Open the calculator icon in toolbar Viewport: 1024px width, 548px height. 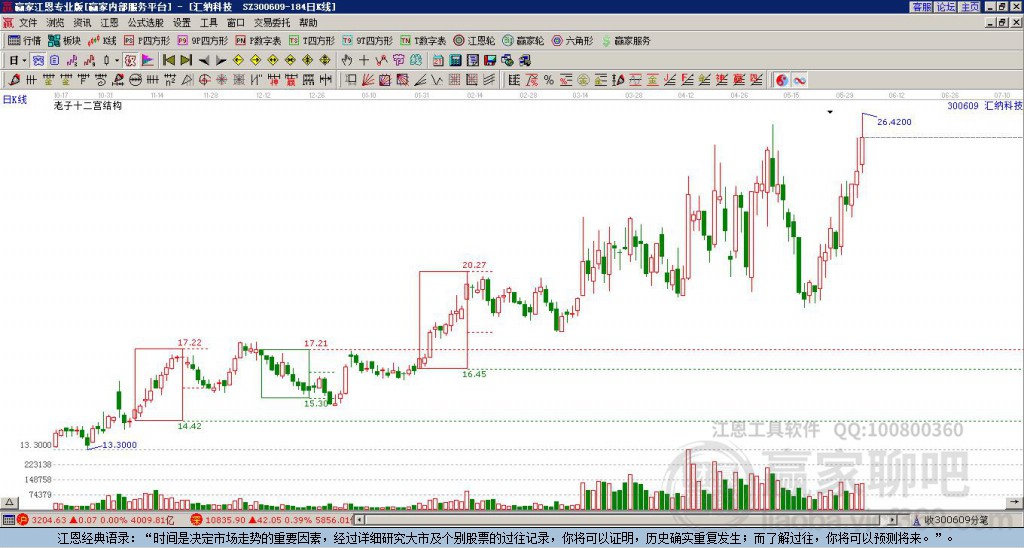(x=455, y=61)
